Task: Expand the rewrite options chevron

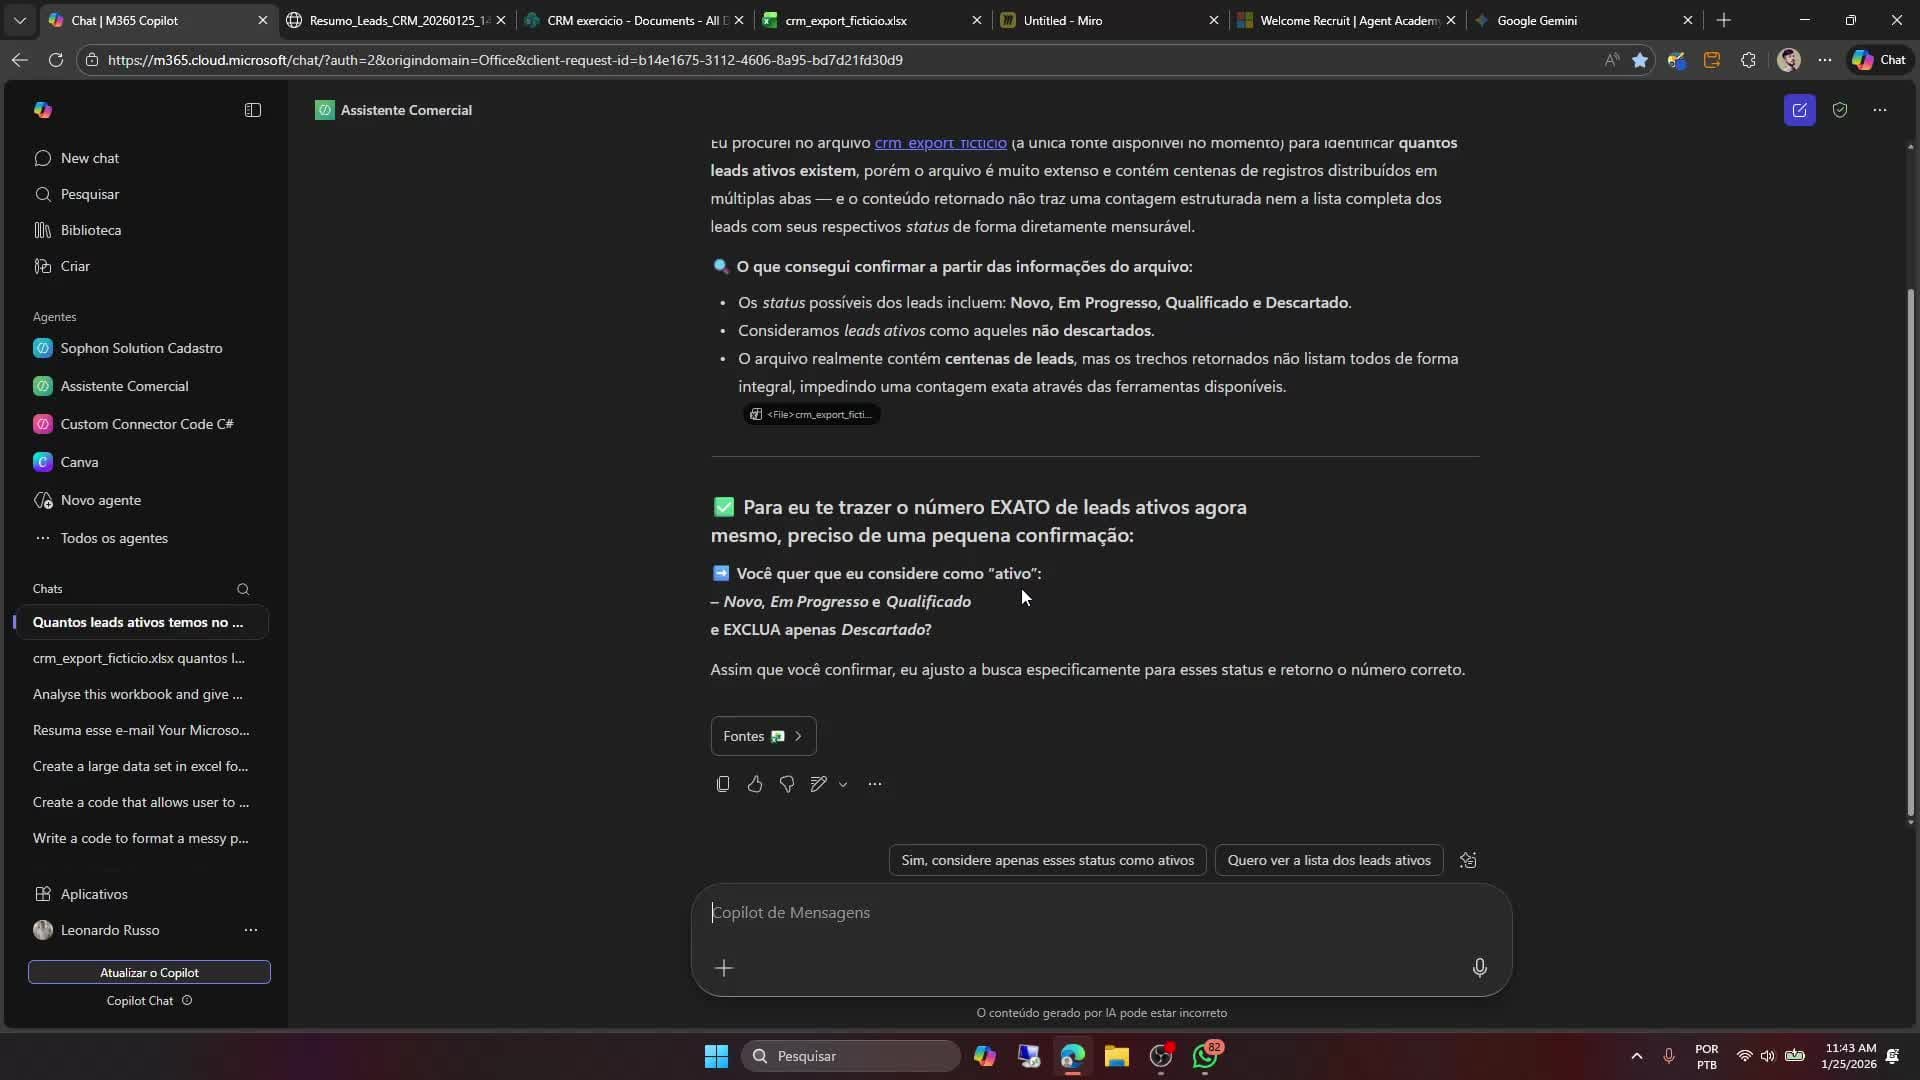Action: pos(844,784)
